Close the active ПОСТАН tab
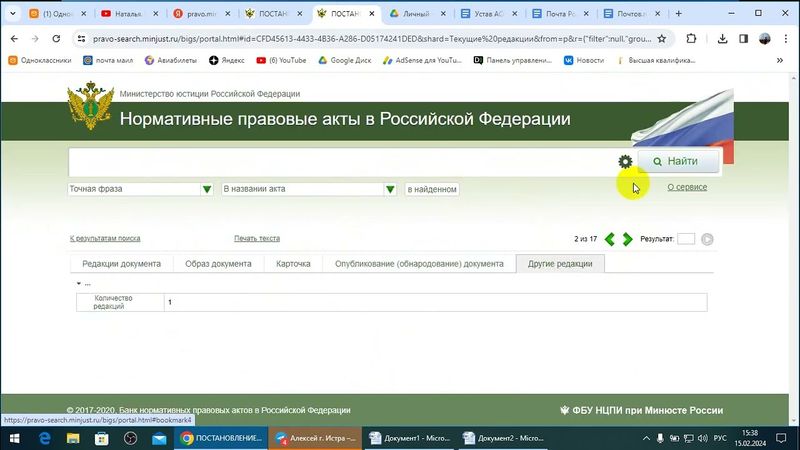The width and height of the screenshot is (800, 450). point(372,14)
